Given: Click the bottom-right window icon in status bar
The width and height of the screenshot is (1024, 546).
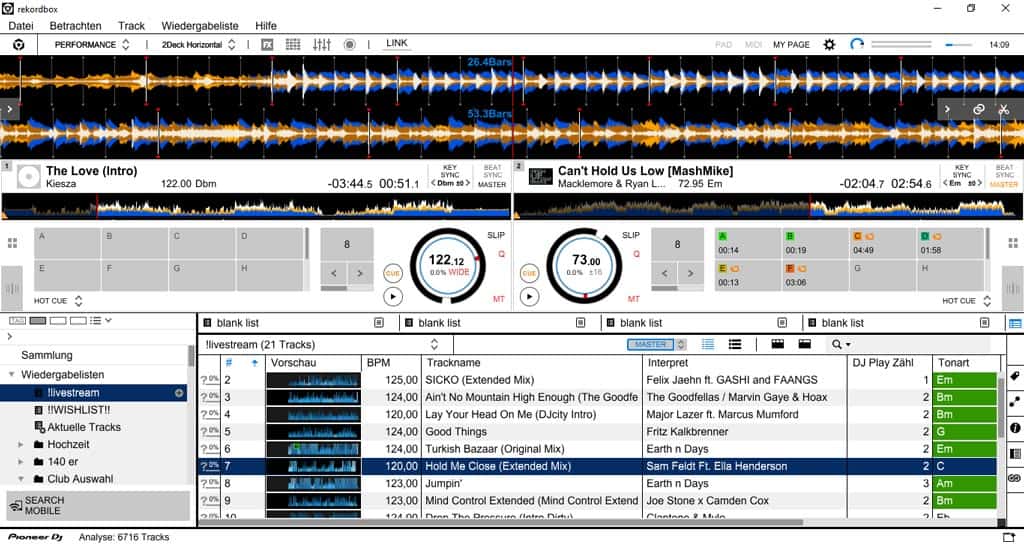Looking at the screenshot, I should coord(1008,537).
